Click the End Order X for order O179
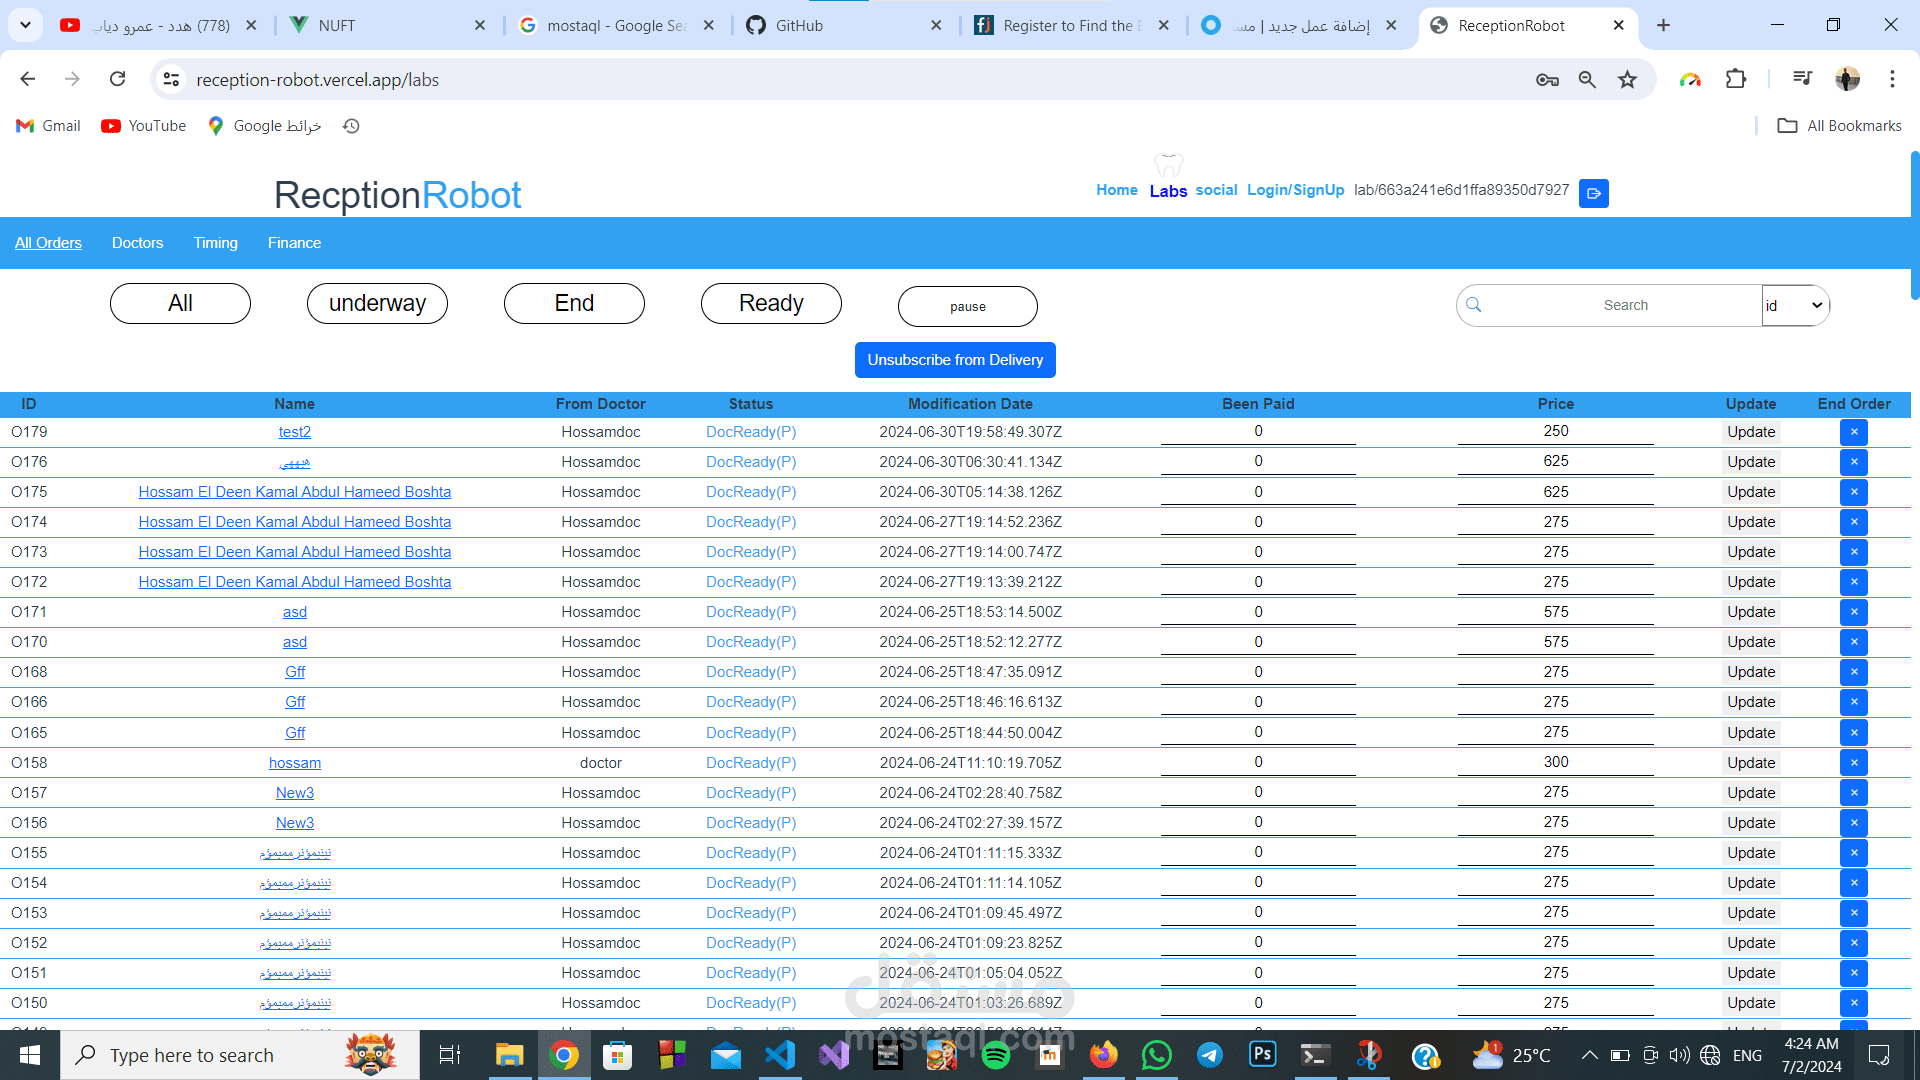The image size is (1920, 1080). (x=1853, y=432)
